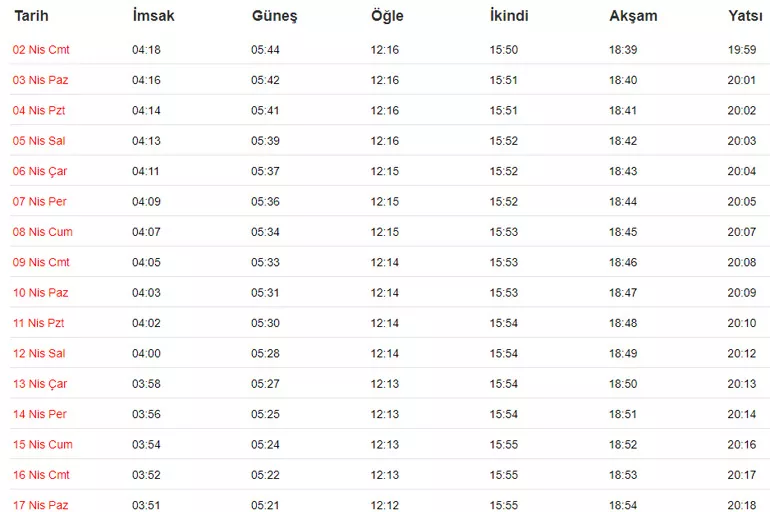This screenshot has width=770, height=512.
Task: Click the Yatsı column header
Action: click(x=747, y=16)
